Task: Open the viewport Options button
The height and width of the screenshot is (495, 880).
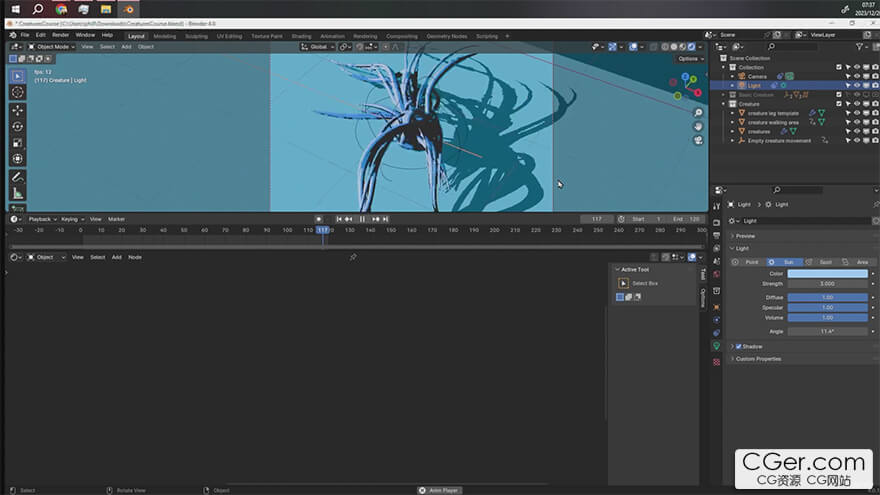Action: (689, 59)
